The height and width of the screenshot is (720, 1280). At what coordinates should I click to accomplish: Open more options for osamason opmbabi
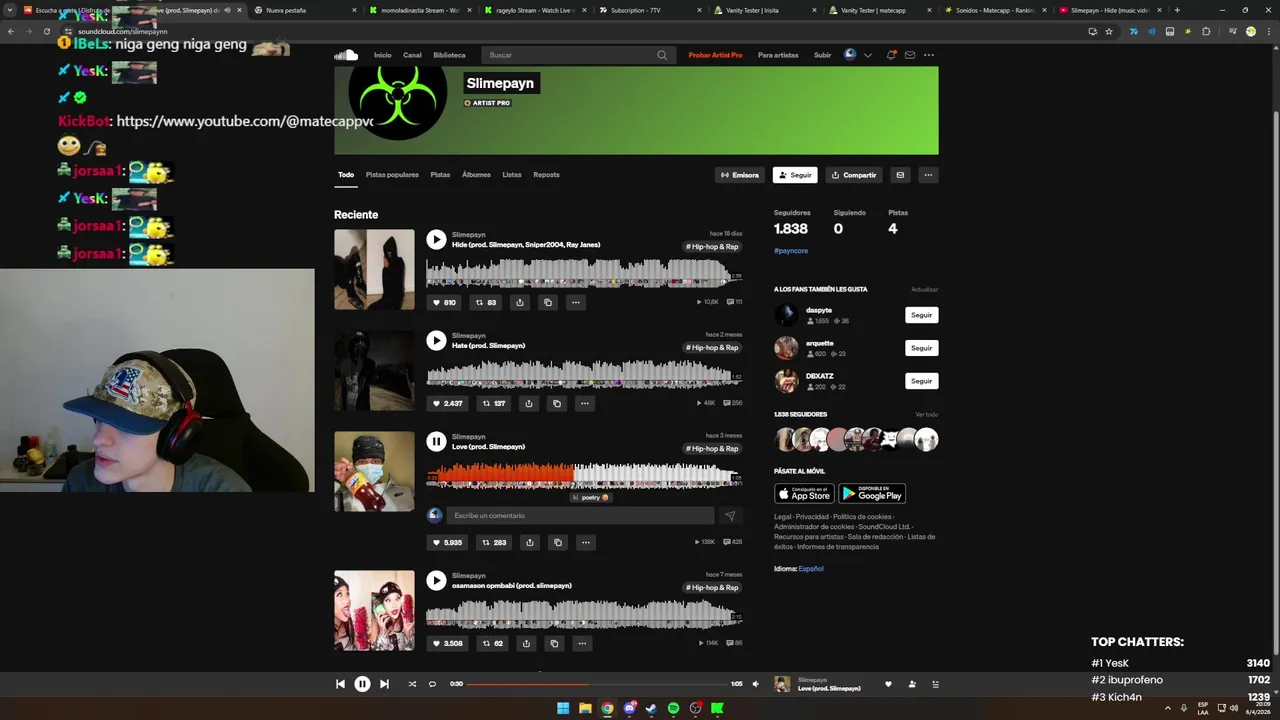(x=582, y=643)
